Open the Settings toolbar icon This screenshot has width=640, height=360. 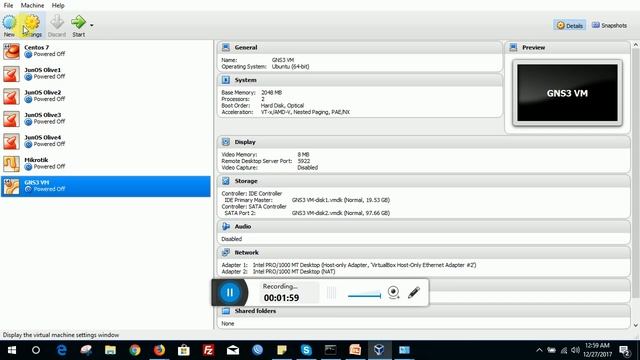(x=32, y=25)
